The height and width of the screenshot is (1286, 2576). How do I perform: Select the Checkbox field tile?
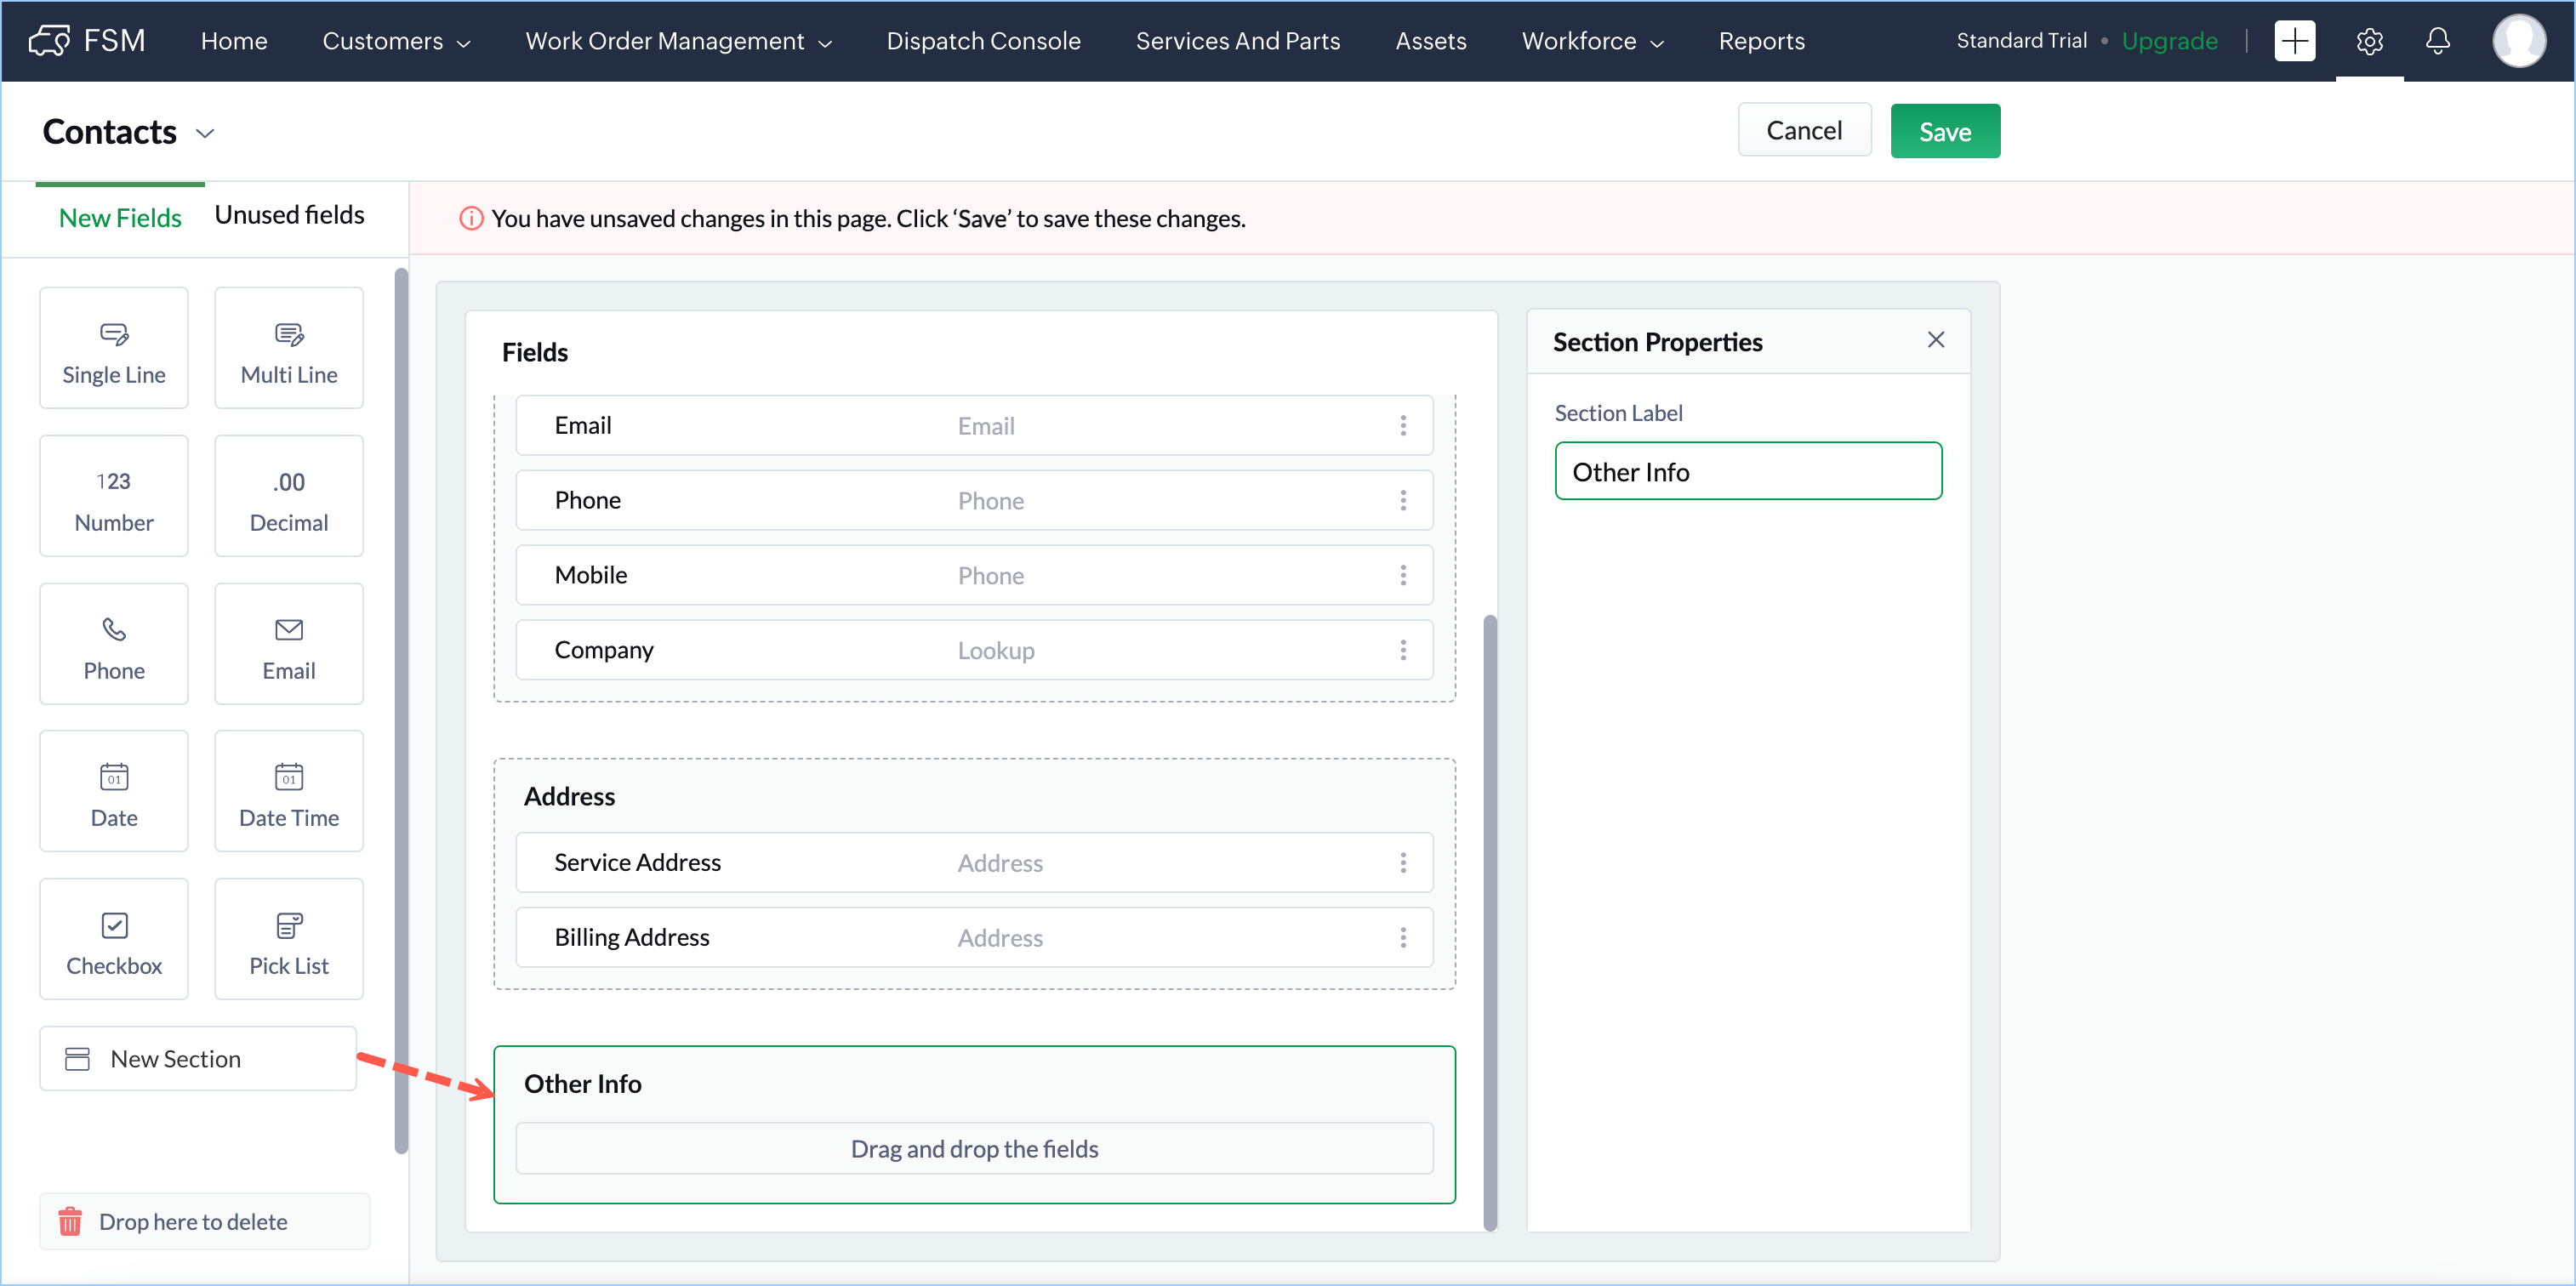114,939
